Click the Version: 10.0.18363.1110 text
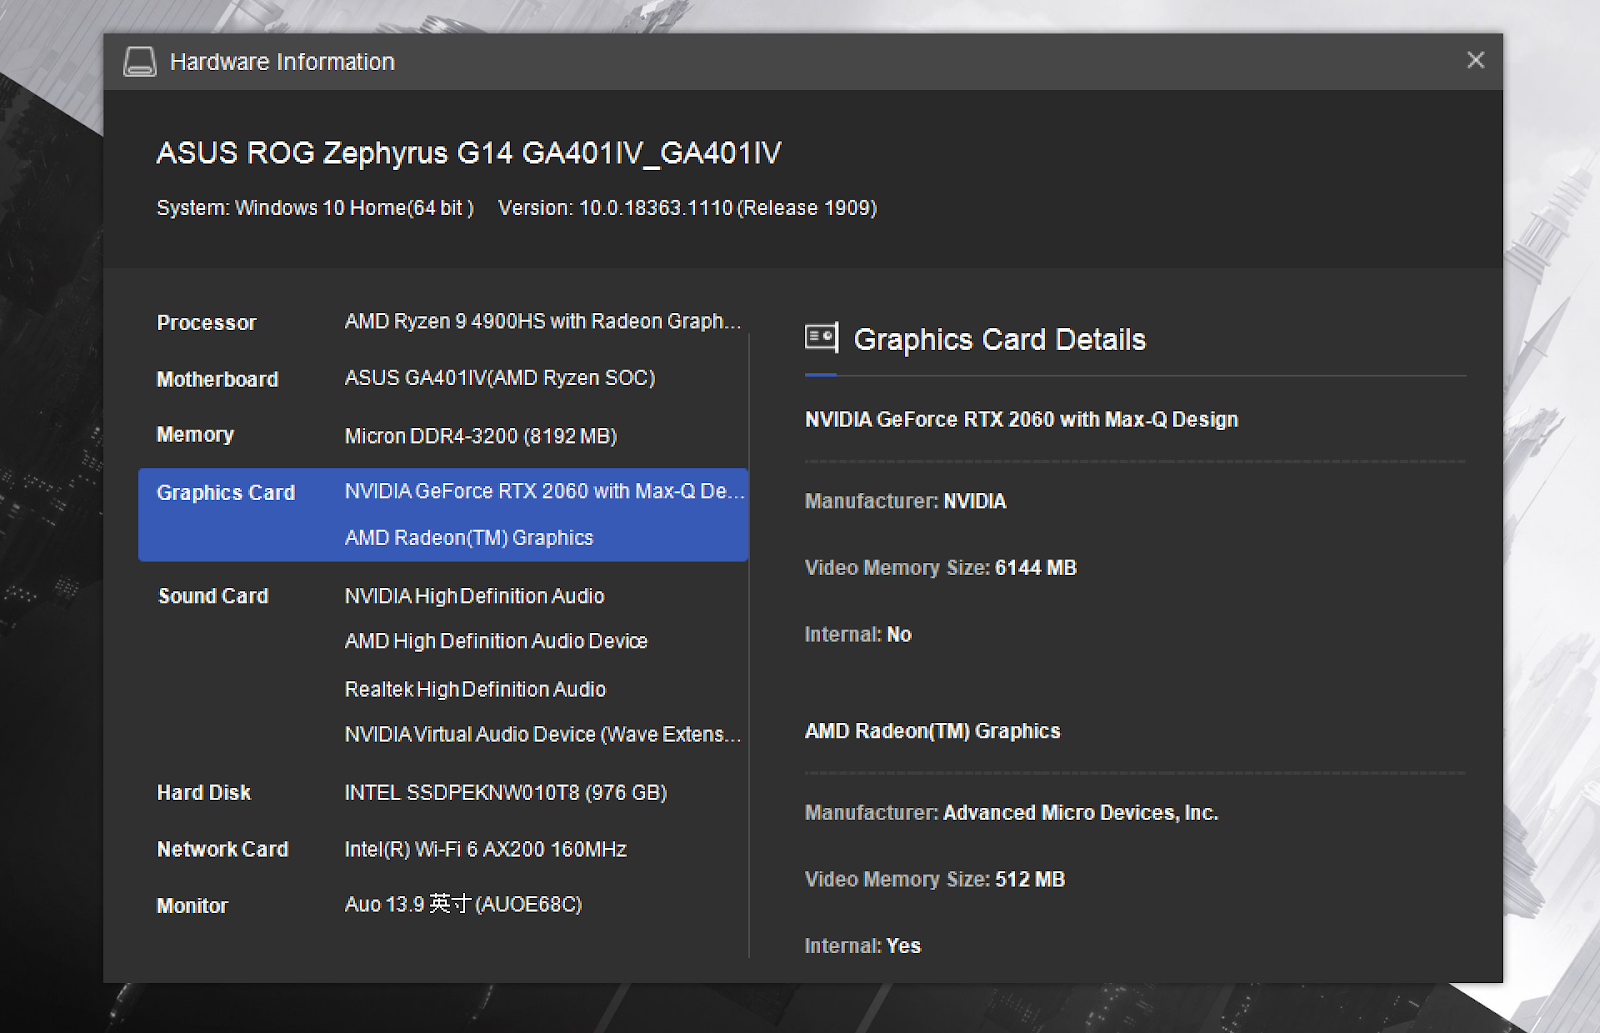The image size is (1600, 1033). pos(688,208)
